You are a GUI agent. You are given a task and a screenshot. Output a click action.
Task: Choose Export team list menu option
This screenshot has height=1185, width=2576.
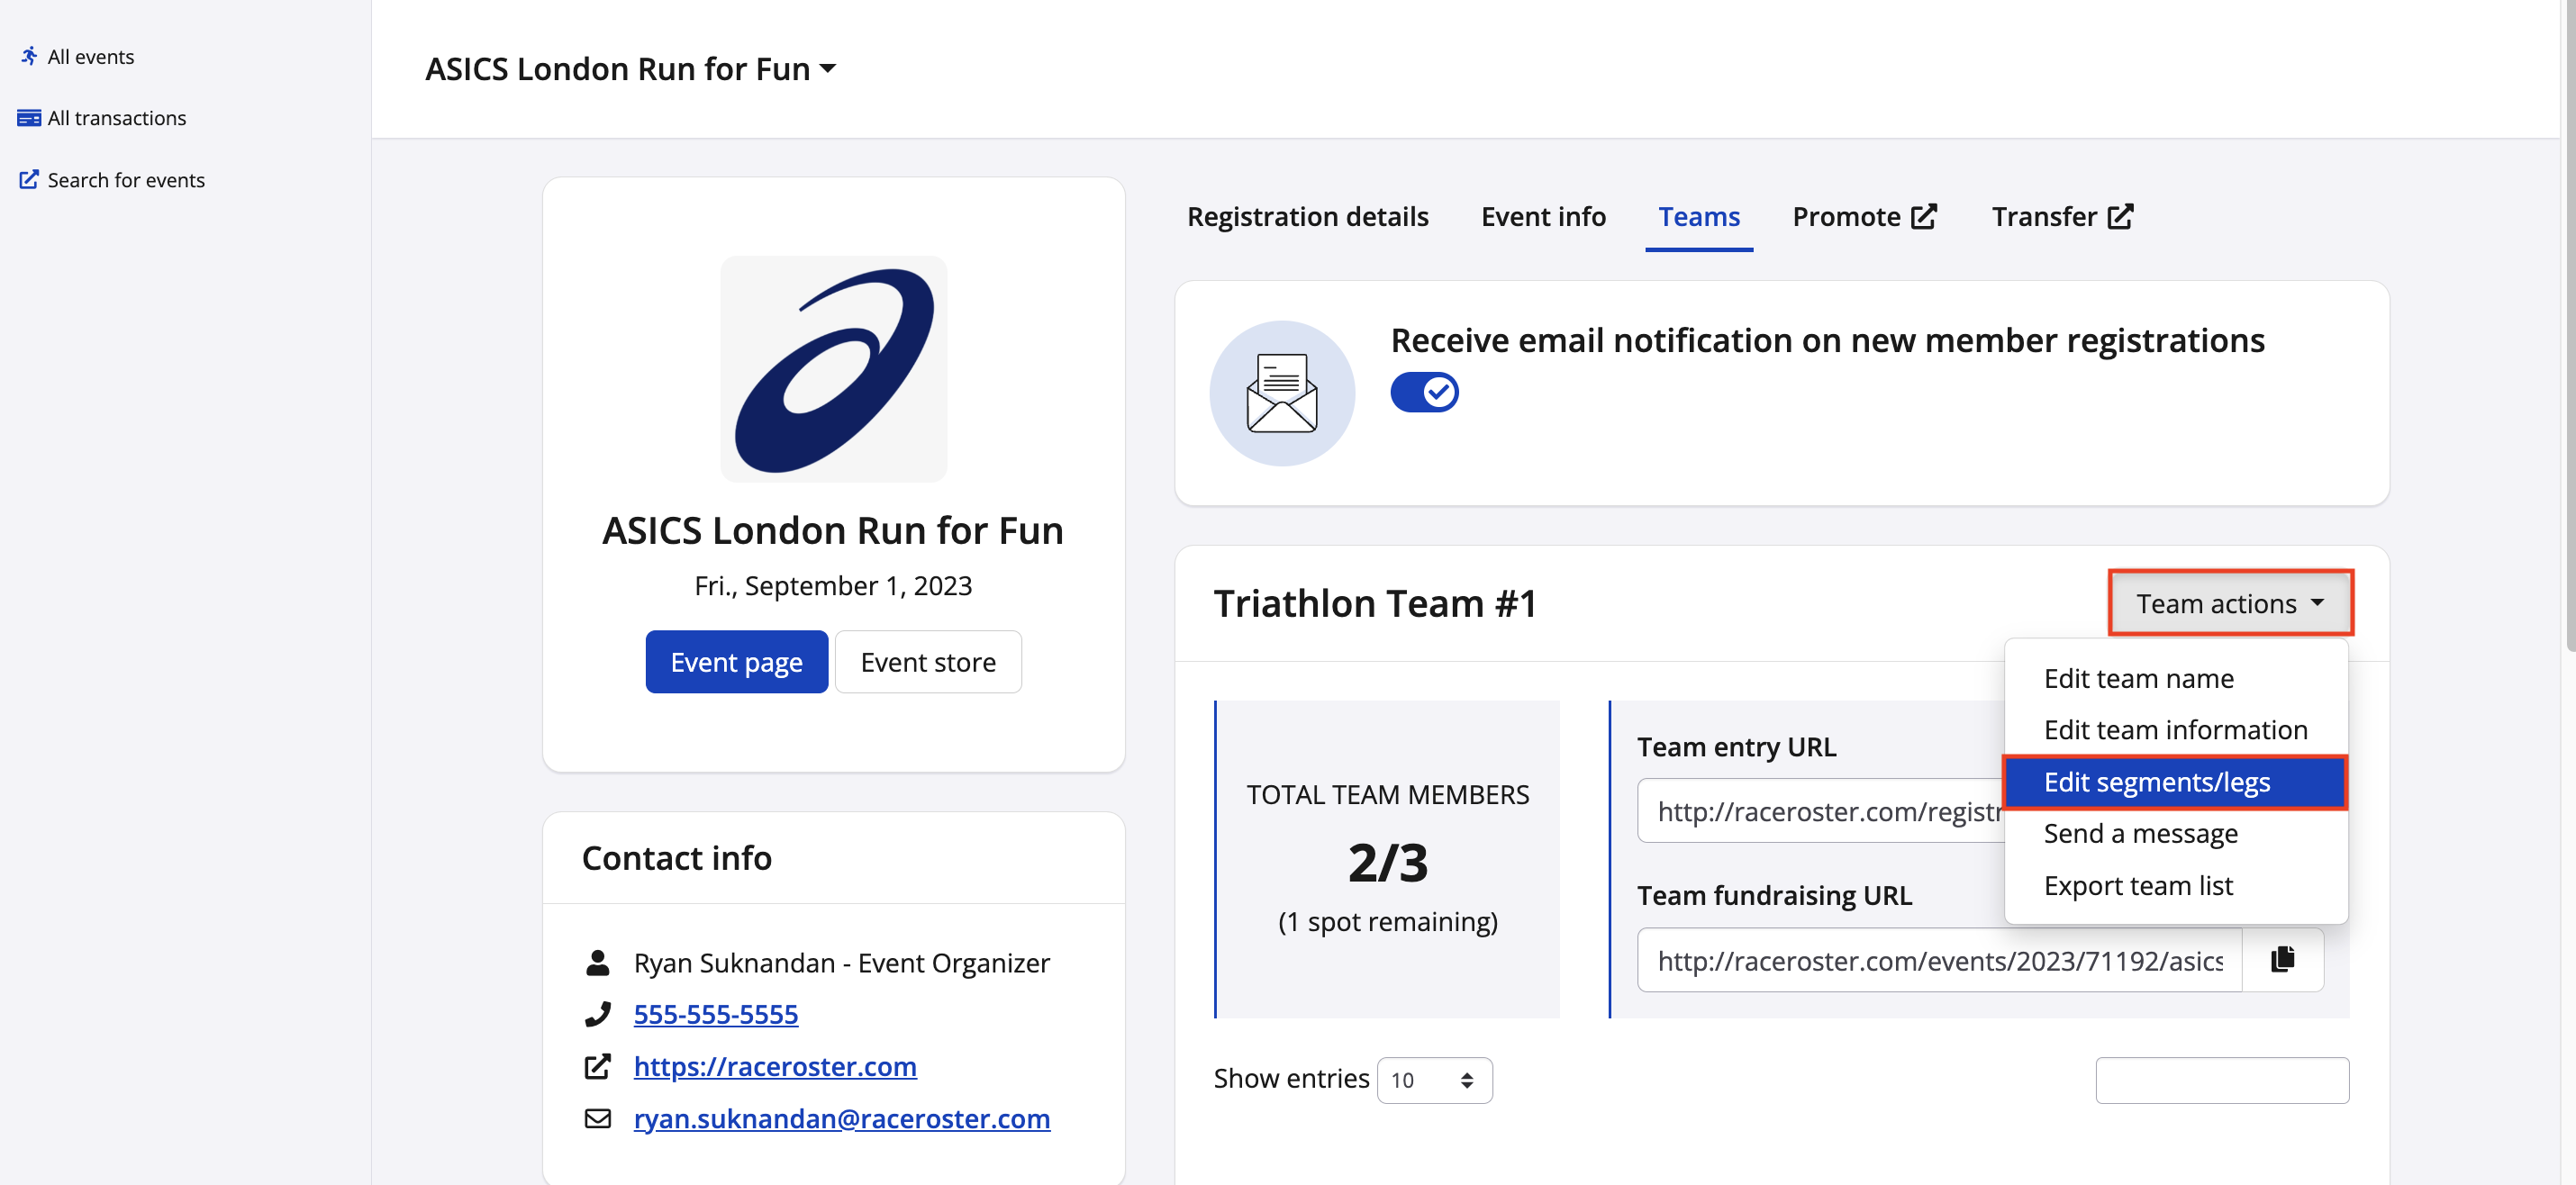coord(2137,885)
